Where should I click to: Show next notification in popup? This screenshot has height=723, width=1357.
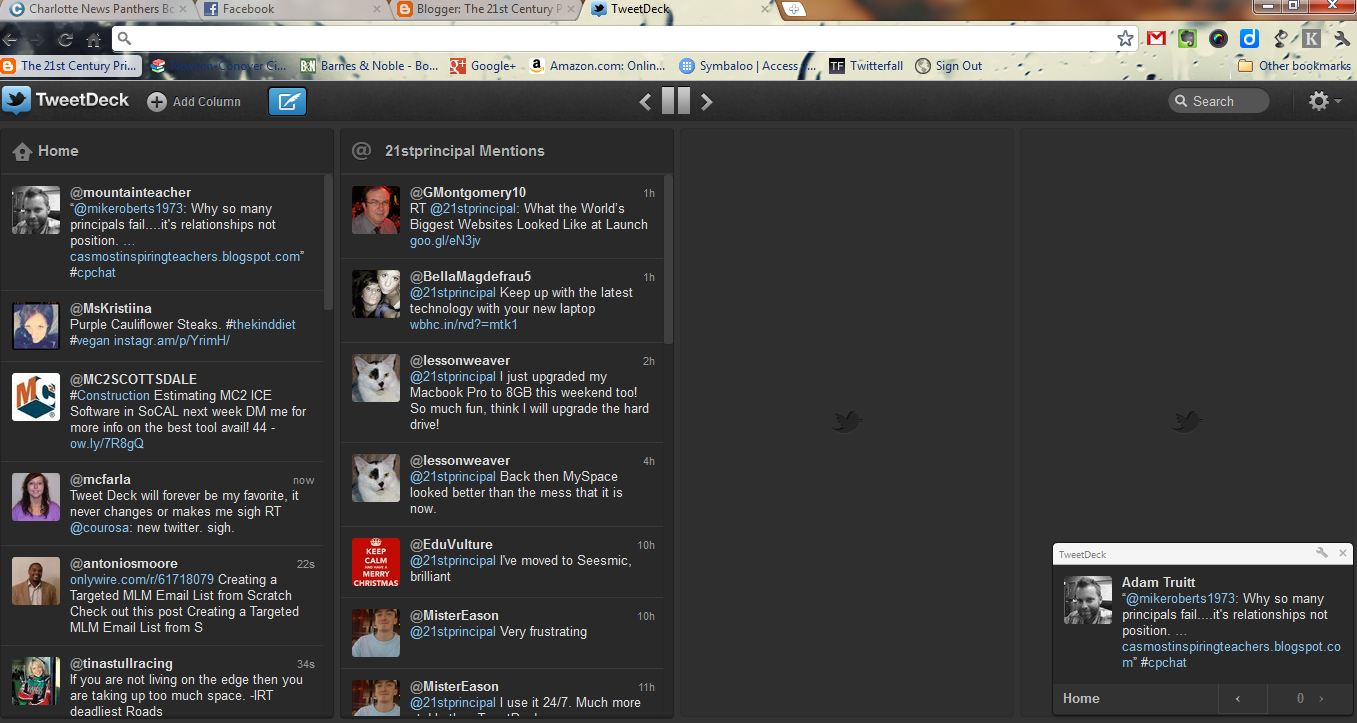coord(1321,699)
